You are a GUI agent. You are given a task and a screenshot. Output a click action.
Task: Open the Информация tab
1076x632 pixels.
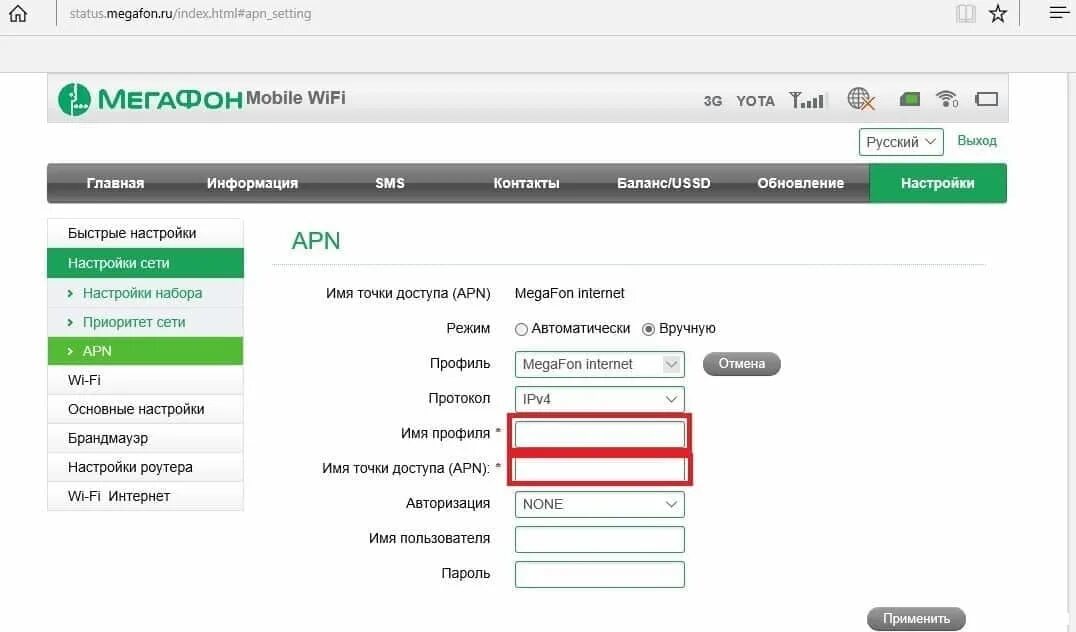click(253, 183)
